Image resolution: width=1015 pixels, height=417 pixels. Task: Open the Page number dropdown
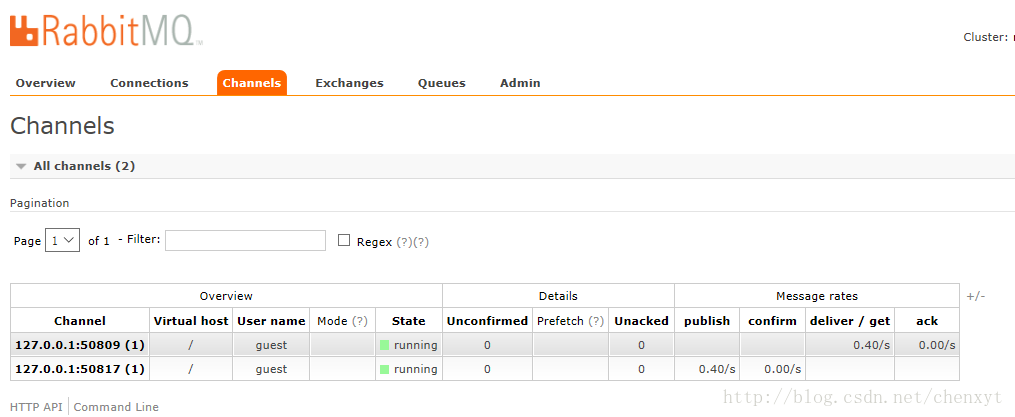[x=63, y=240]
